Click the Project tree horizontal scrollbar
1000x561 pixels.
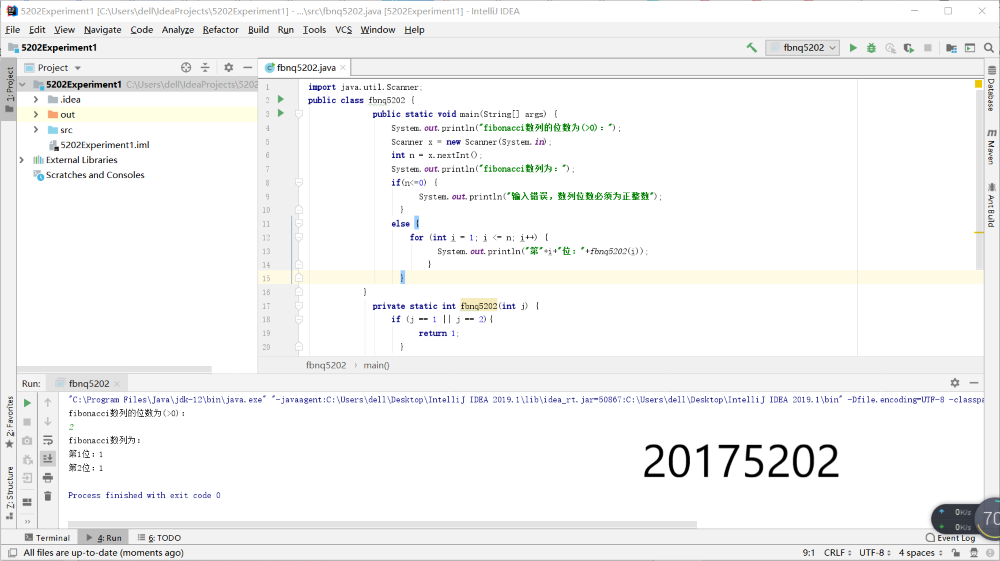tap(115, 369)
